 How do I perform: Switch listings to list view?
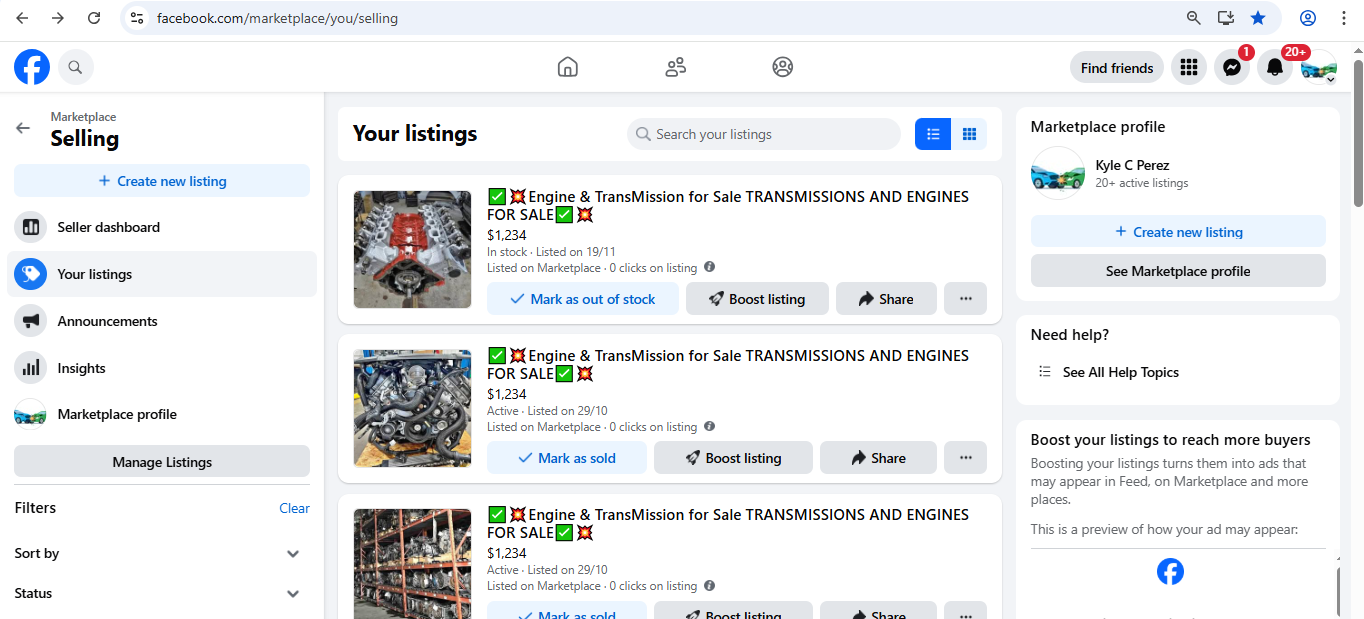pos(933,134)
